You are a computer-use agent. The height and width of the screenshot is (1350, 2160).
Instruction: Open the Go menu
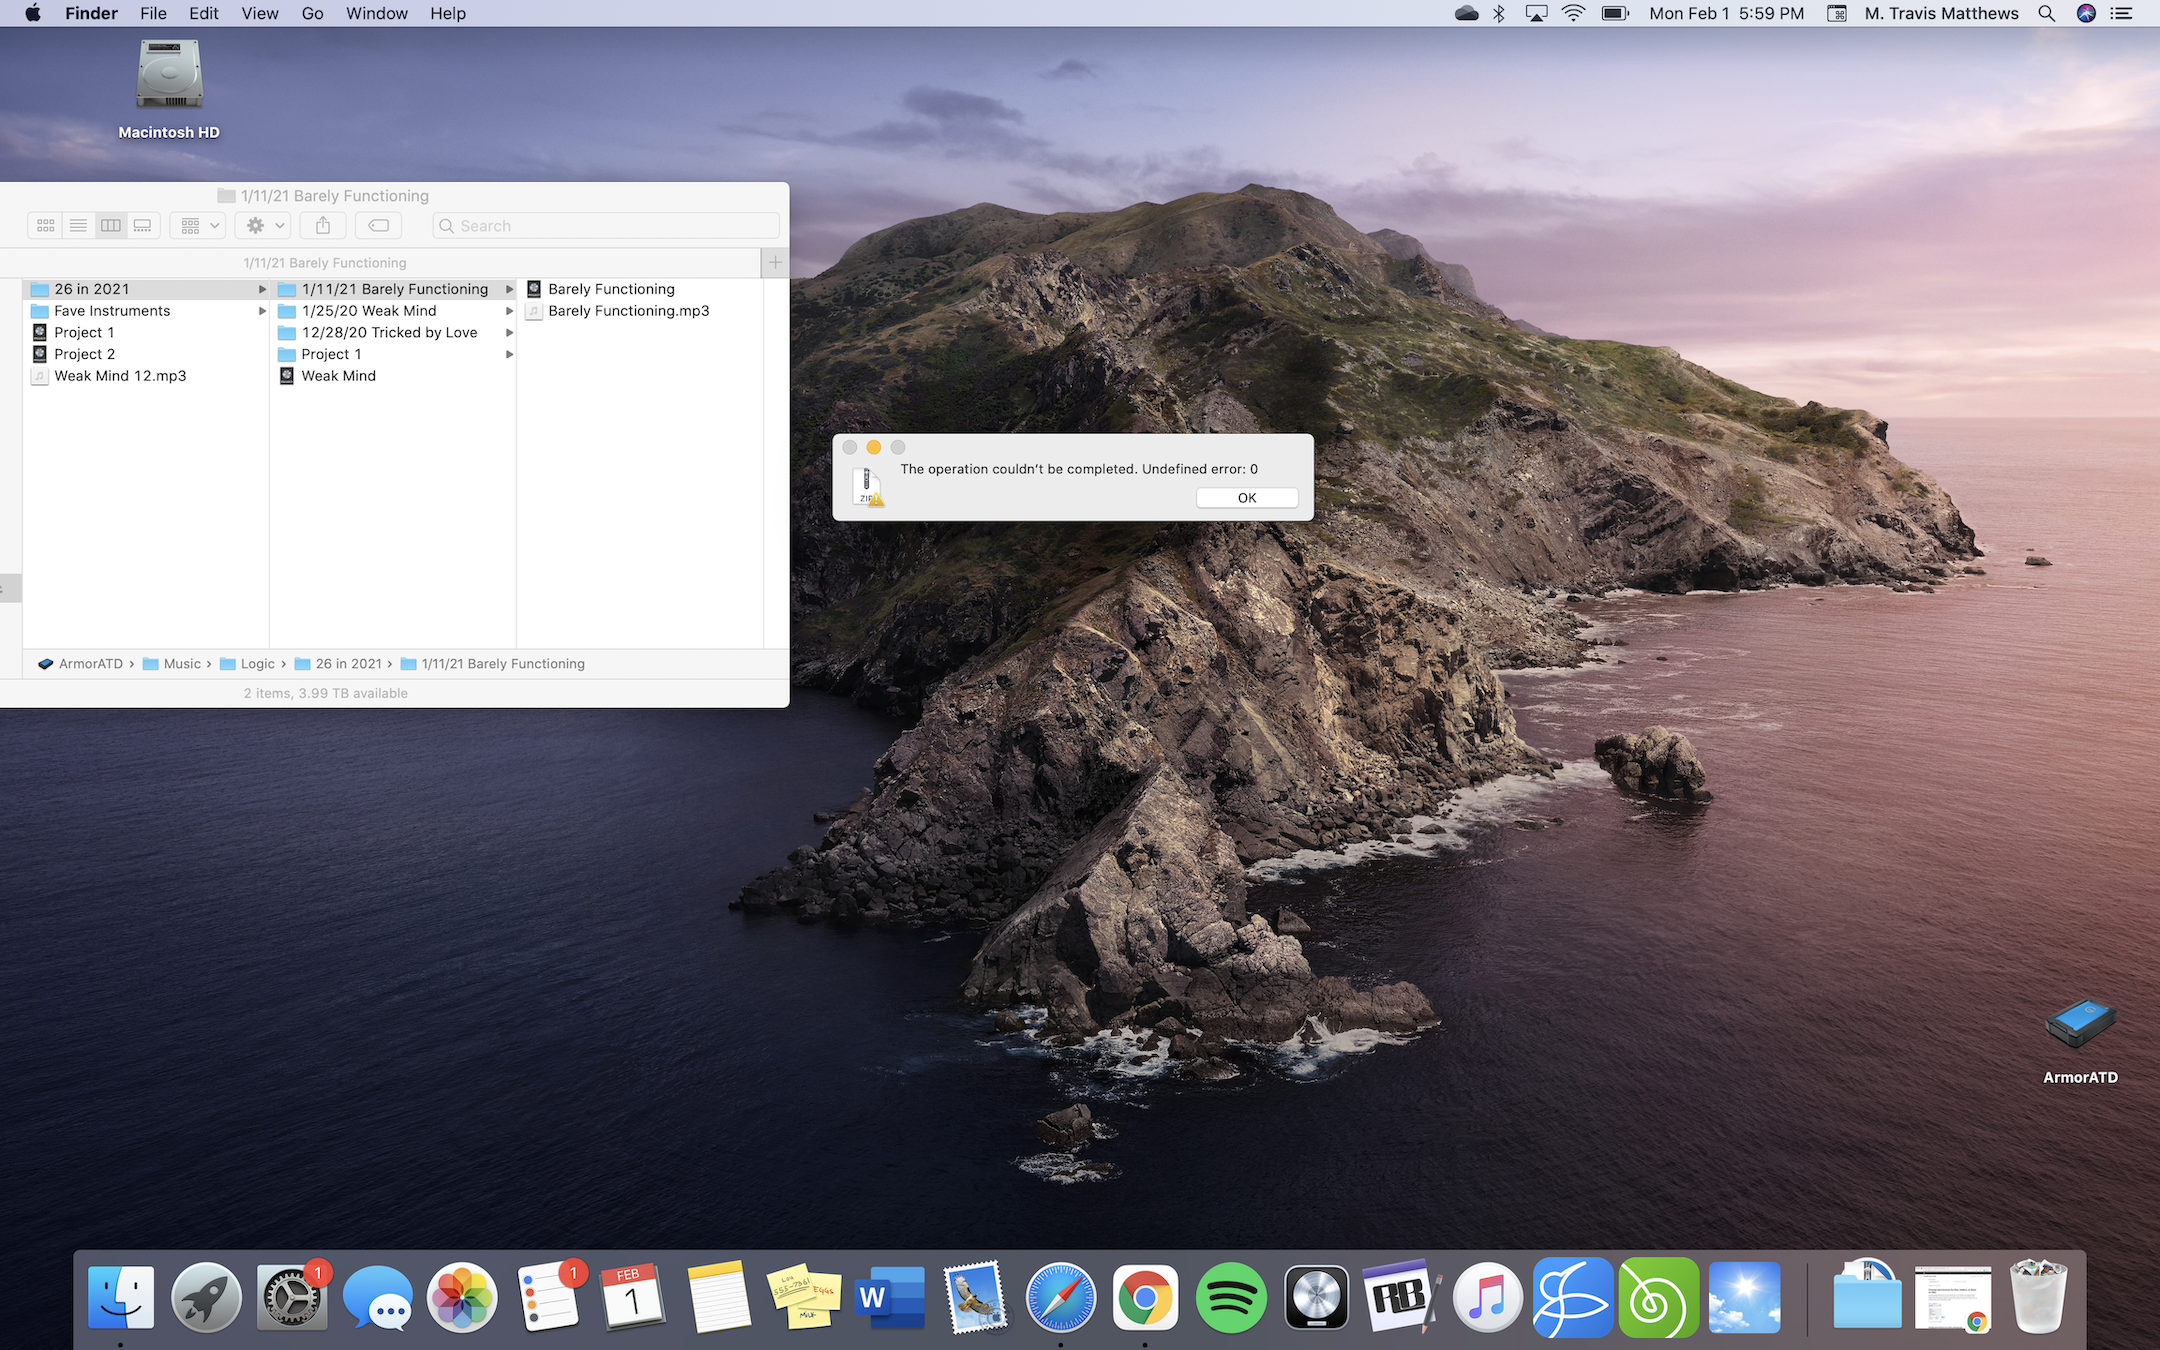click(312, 13)
